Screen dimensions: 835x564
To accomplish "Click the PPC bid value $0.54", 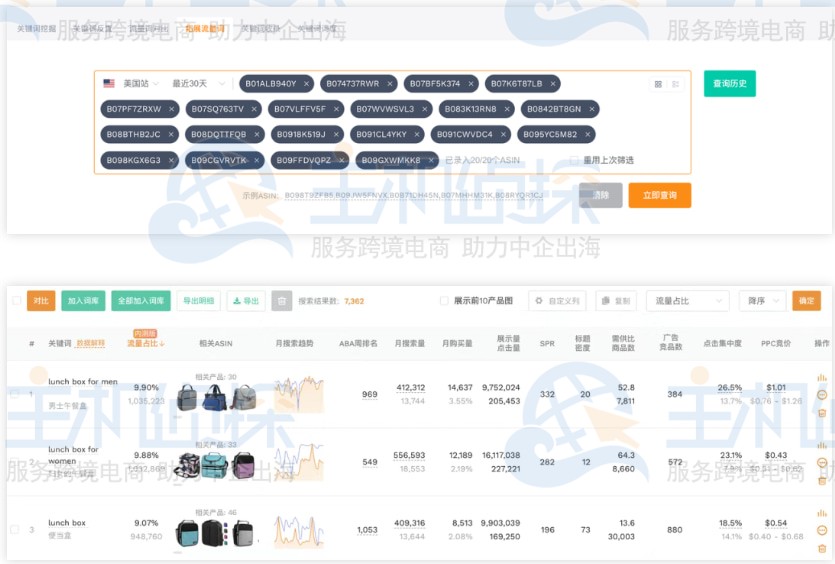I will point(776,523).
